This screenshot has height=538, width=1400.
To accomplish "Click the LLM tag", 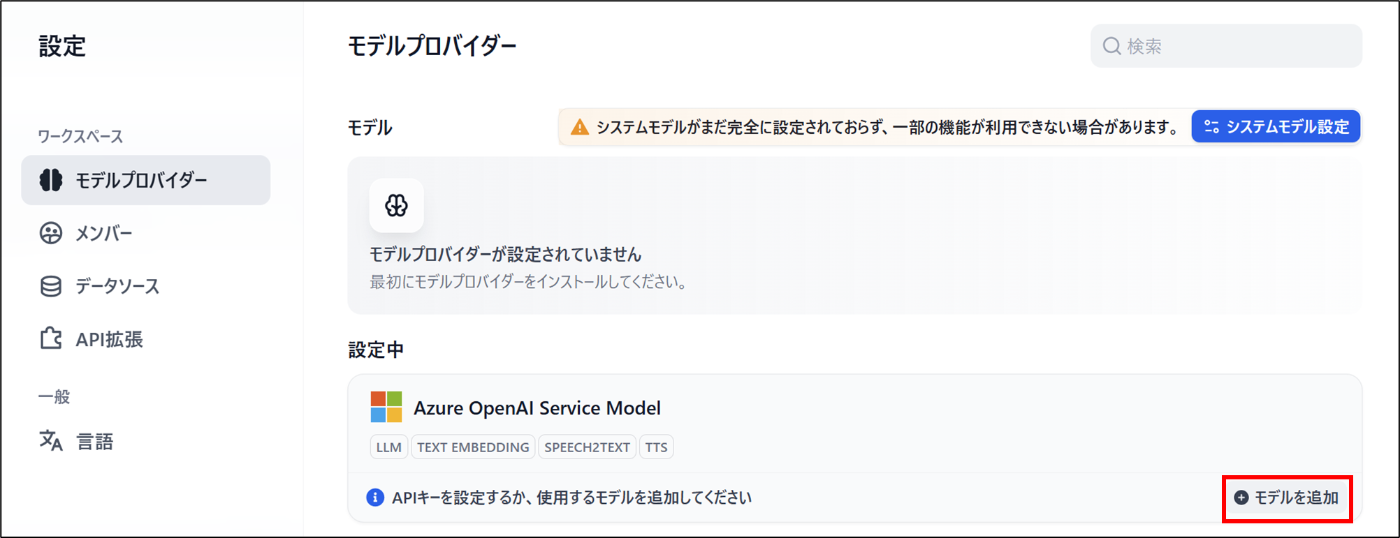I will (388, 447).
